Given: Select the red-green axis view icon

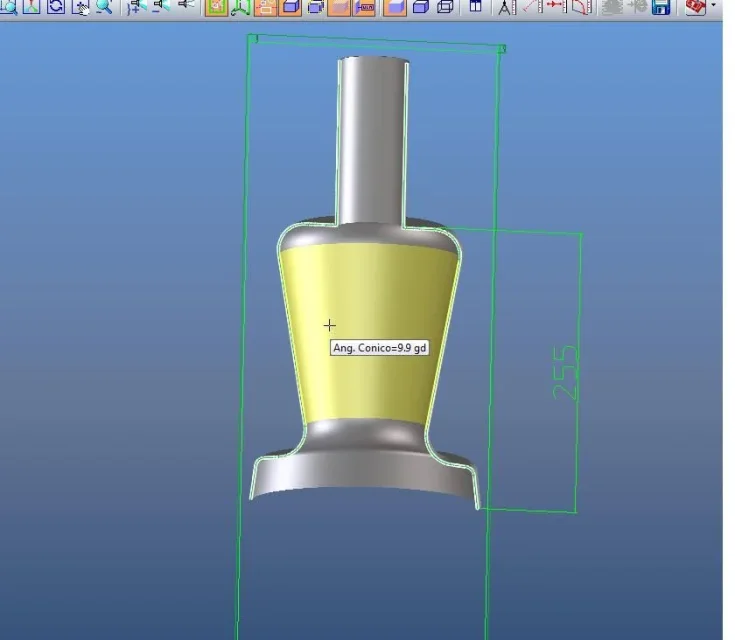Looking at the screenshot, I should click(x=32, y=7).
